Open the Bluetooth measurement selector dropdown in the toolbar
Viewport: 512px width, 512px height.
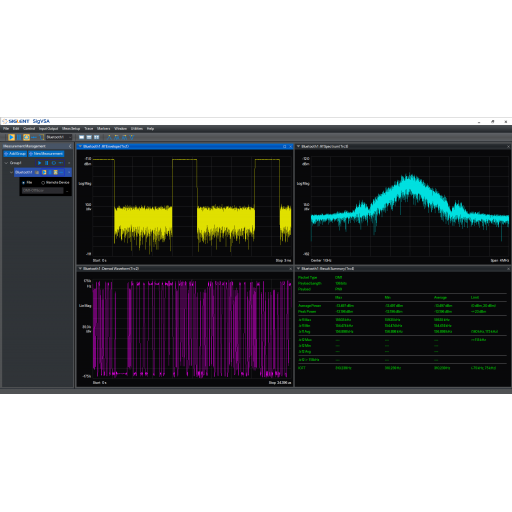tap(59, 137)
